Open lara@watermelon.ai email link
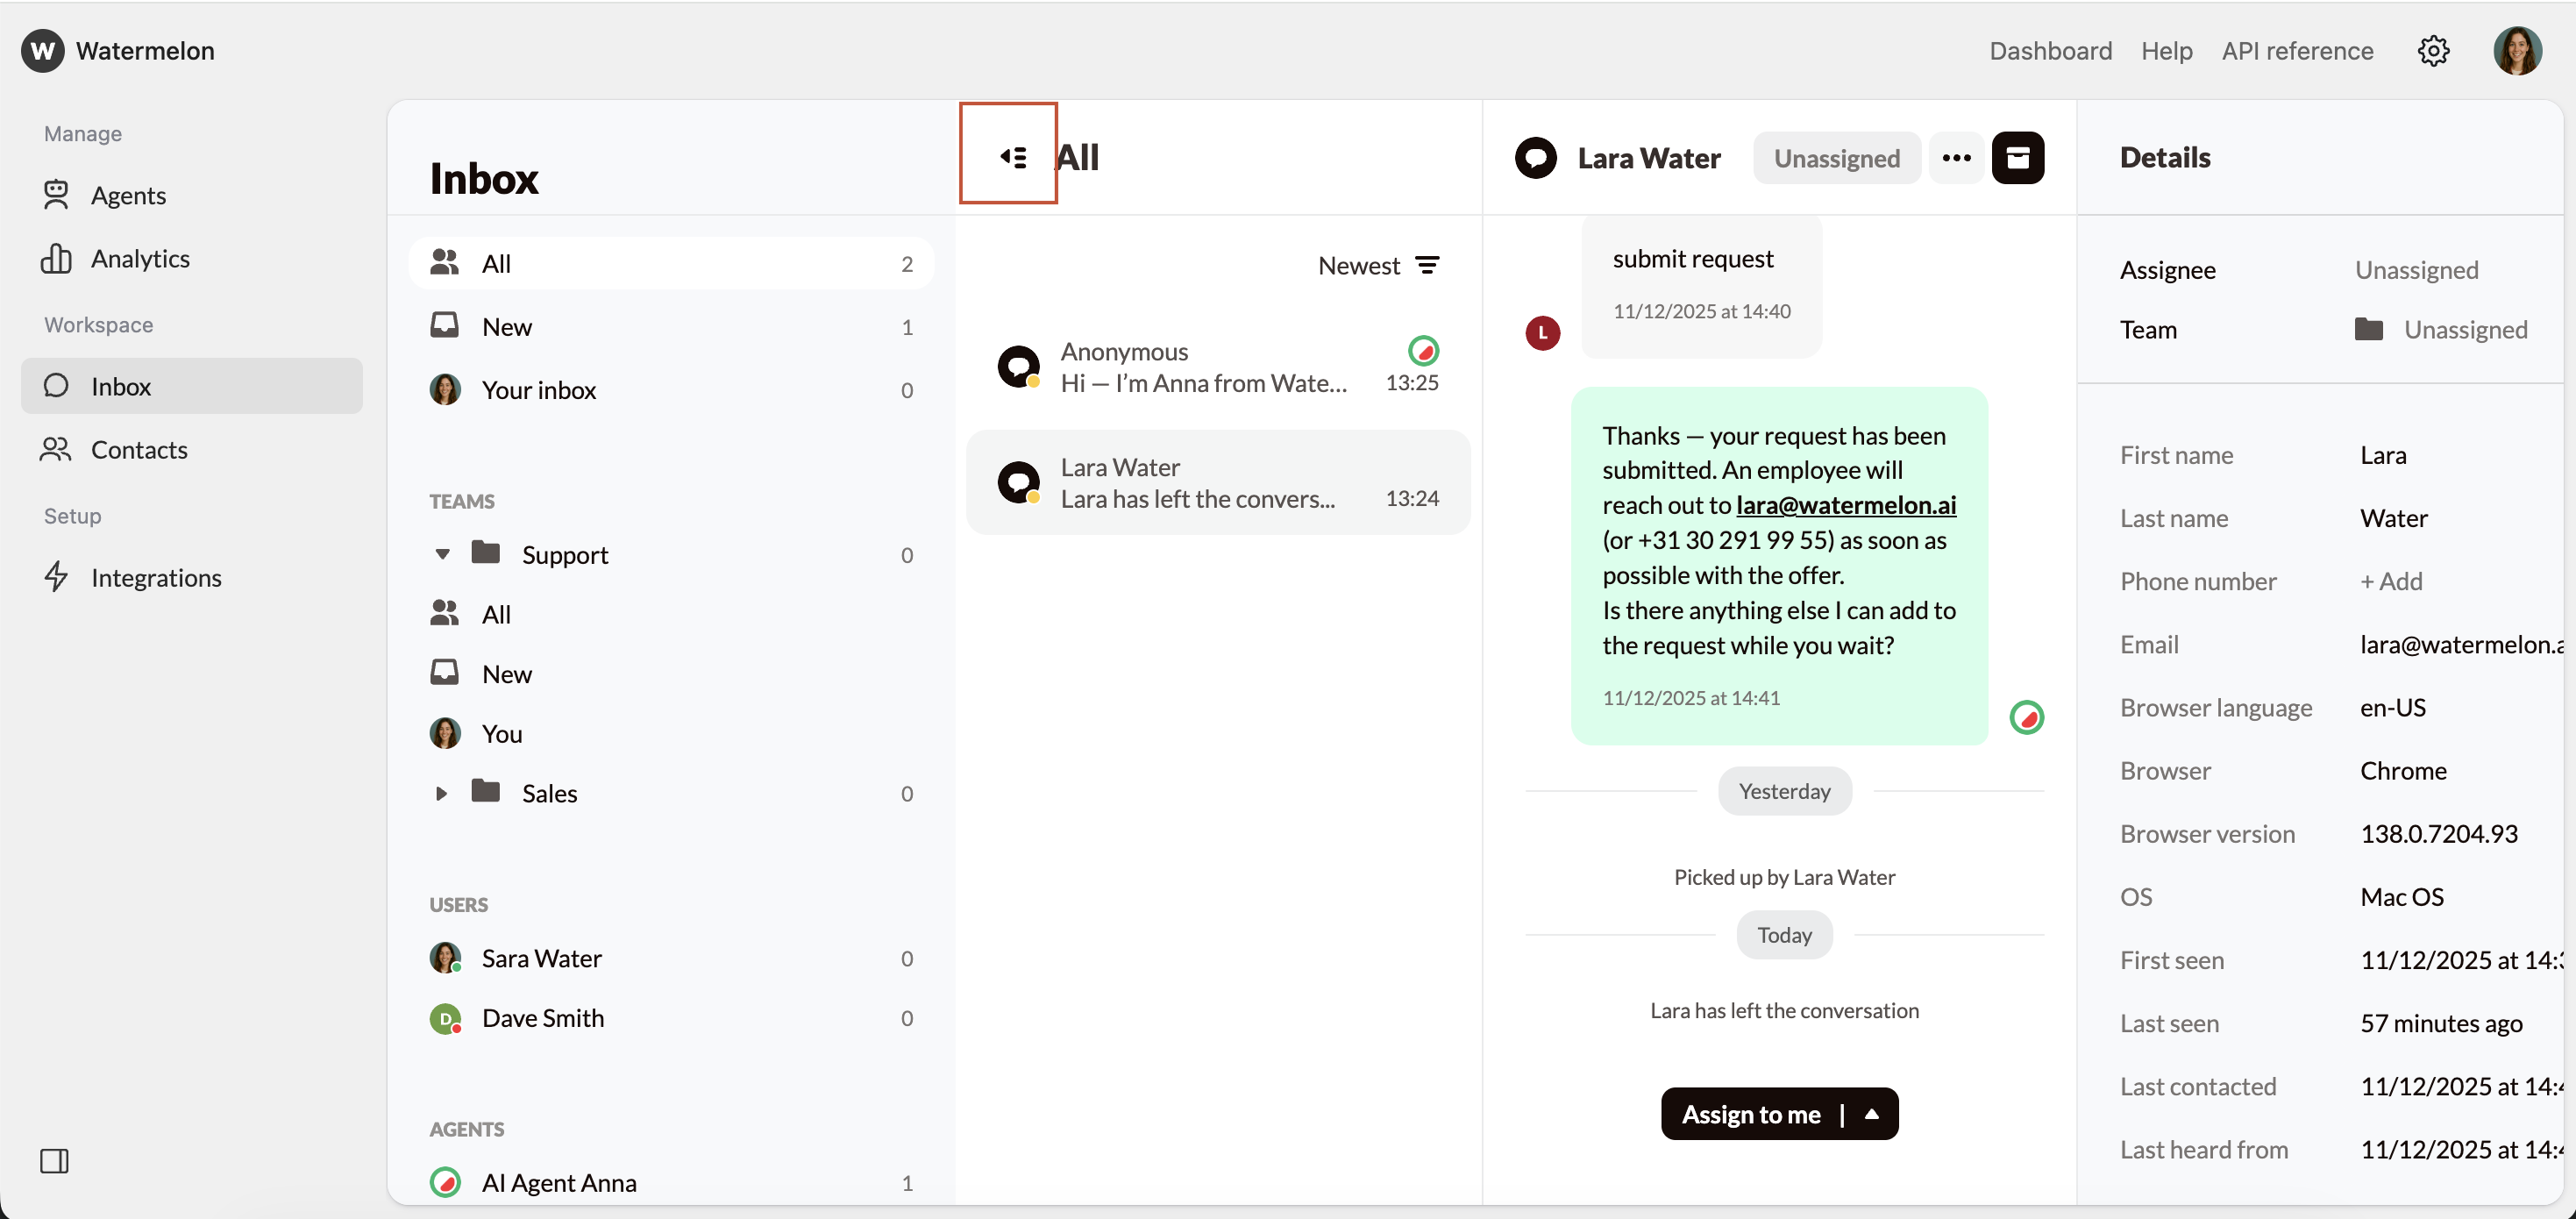This screenshot has height=1219, width=2576. (x=1845, y=505)
